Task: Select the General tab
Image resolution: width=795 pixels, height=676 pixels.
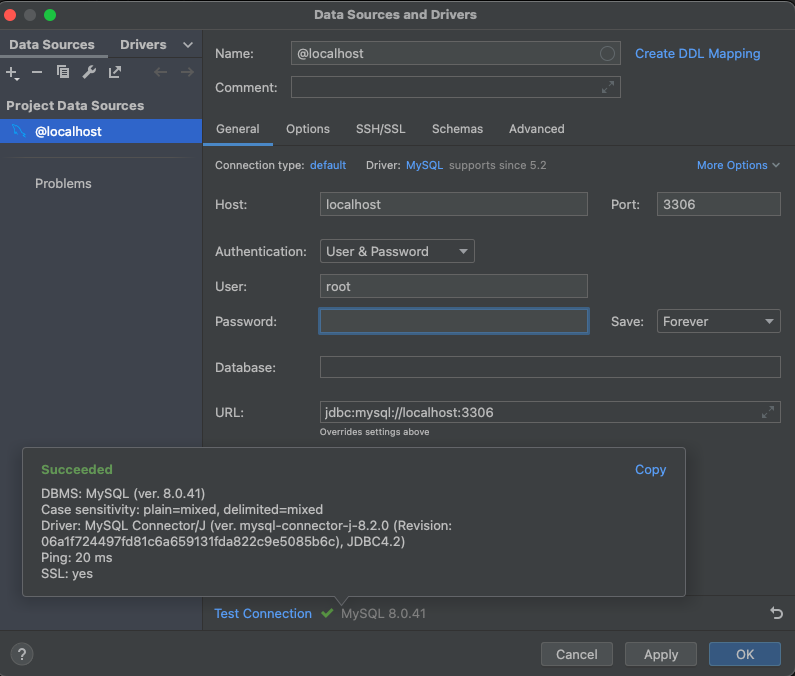Action: (x=237, y=129)
